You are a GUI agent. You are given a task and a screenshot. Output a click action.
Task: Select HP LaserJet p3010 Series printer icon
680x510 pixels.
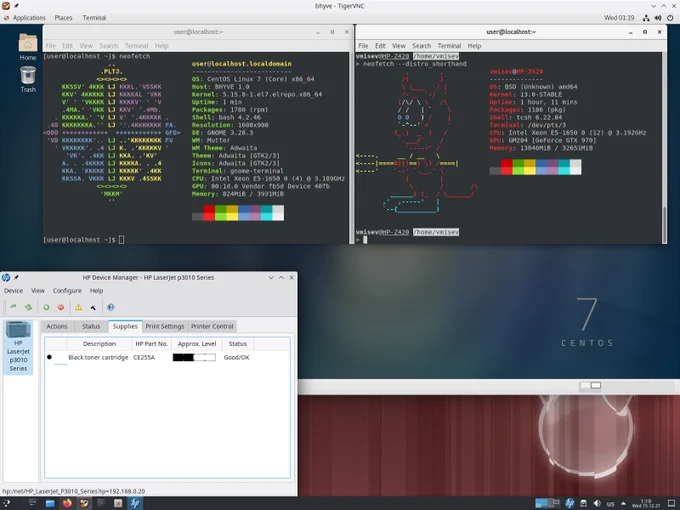click(18, 347)
